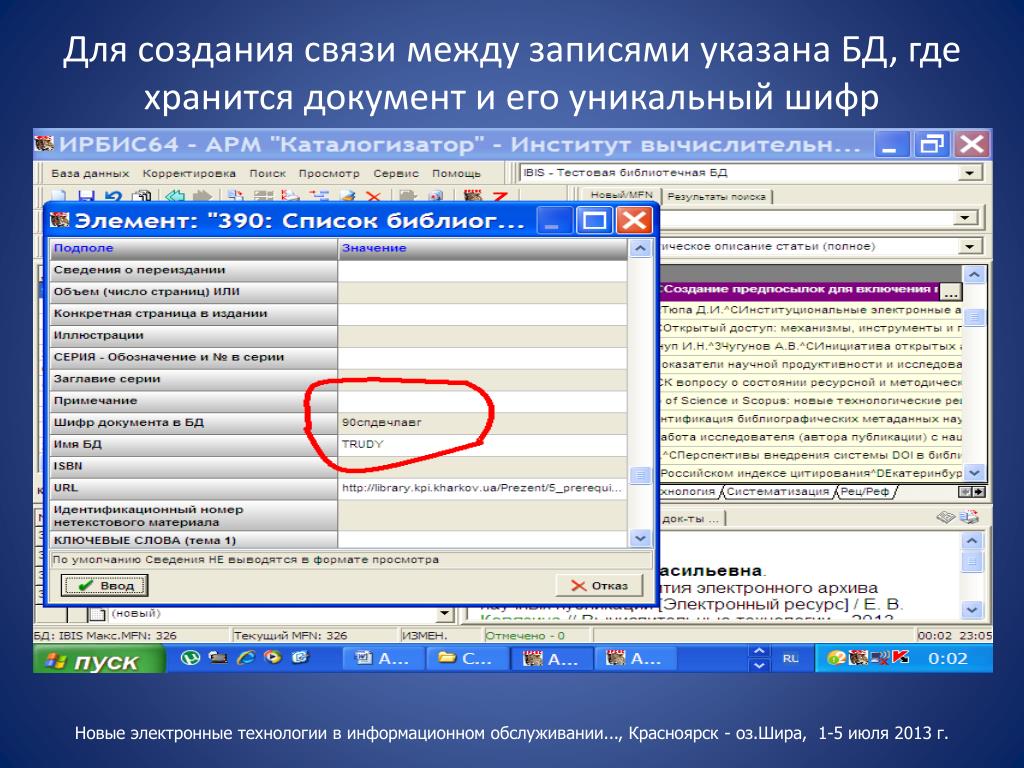This screenshot has width=1024, height=768.
Task: Click the Текущий MFN: 326 status text
Action: [x=290, y=635]
